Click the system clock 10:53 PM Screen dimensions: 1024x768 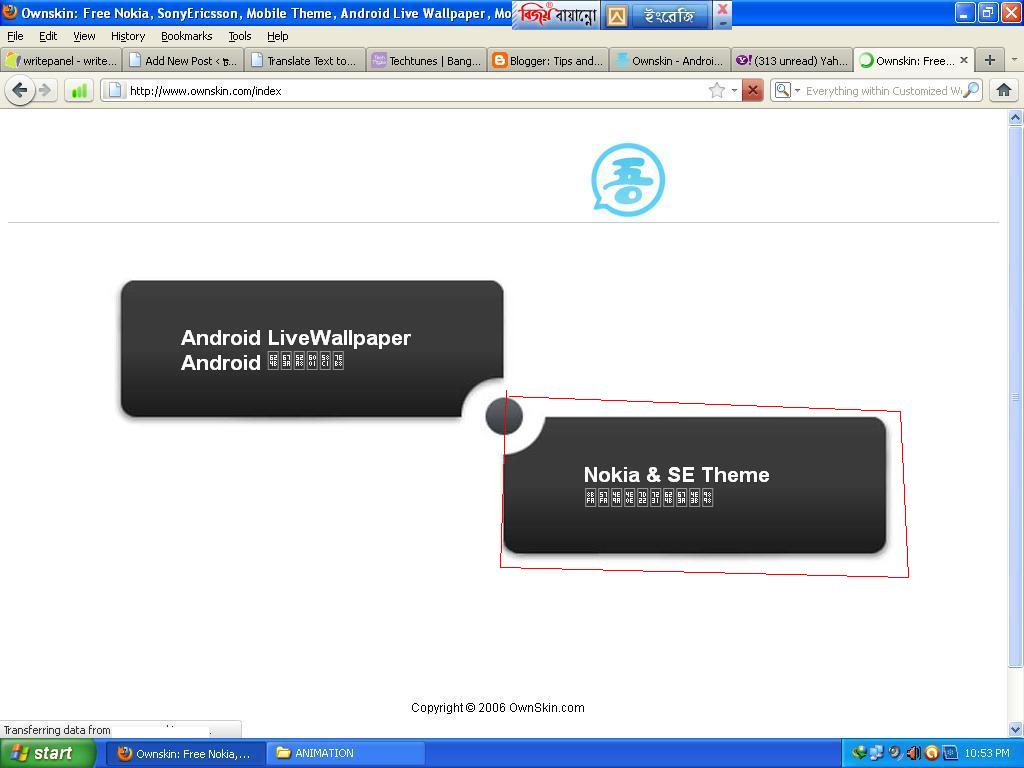tap(986, 753)
